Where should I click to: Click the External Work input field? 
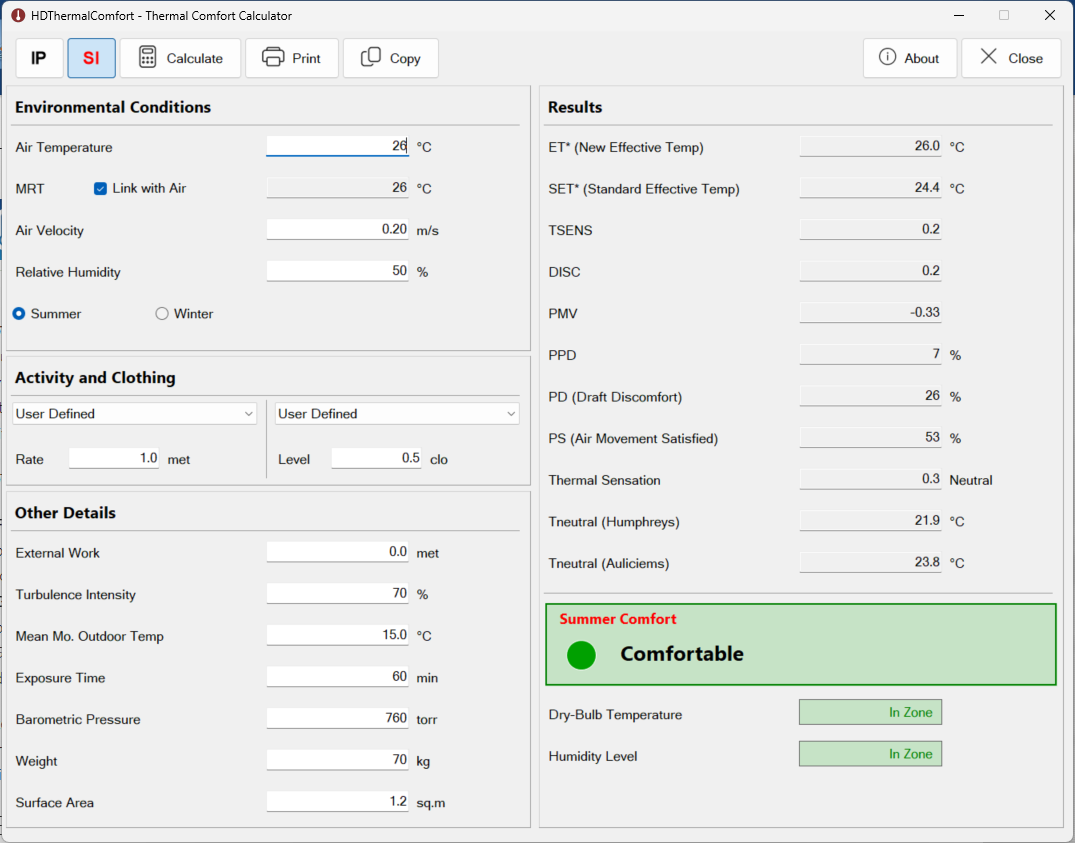pyautogui.click(x=337, y=552)
